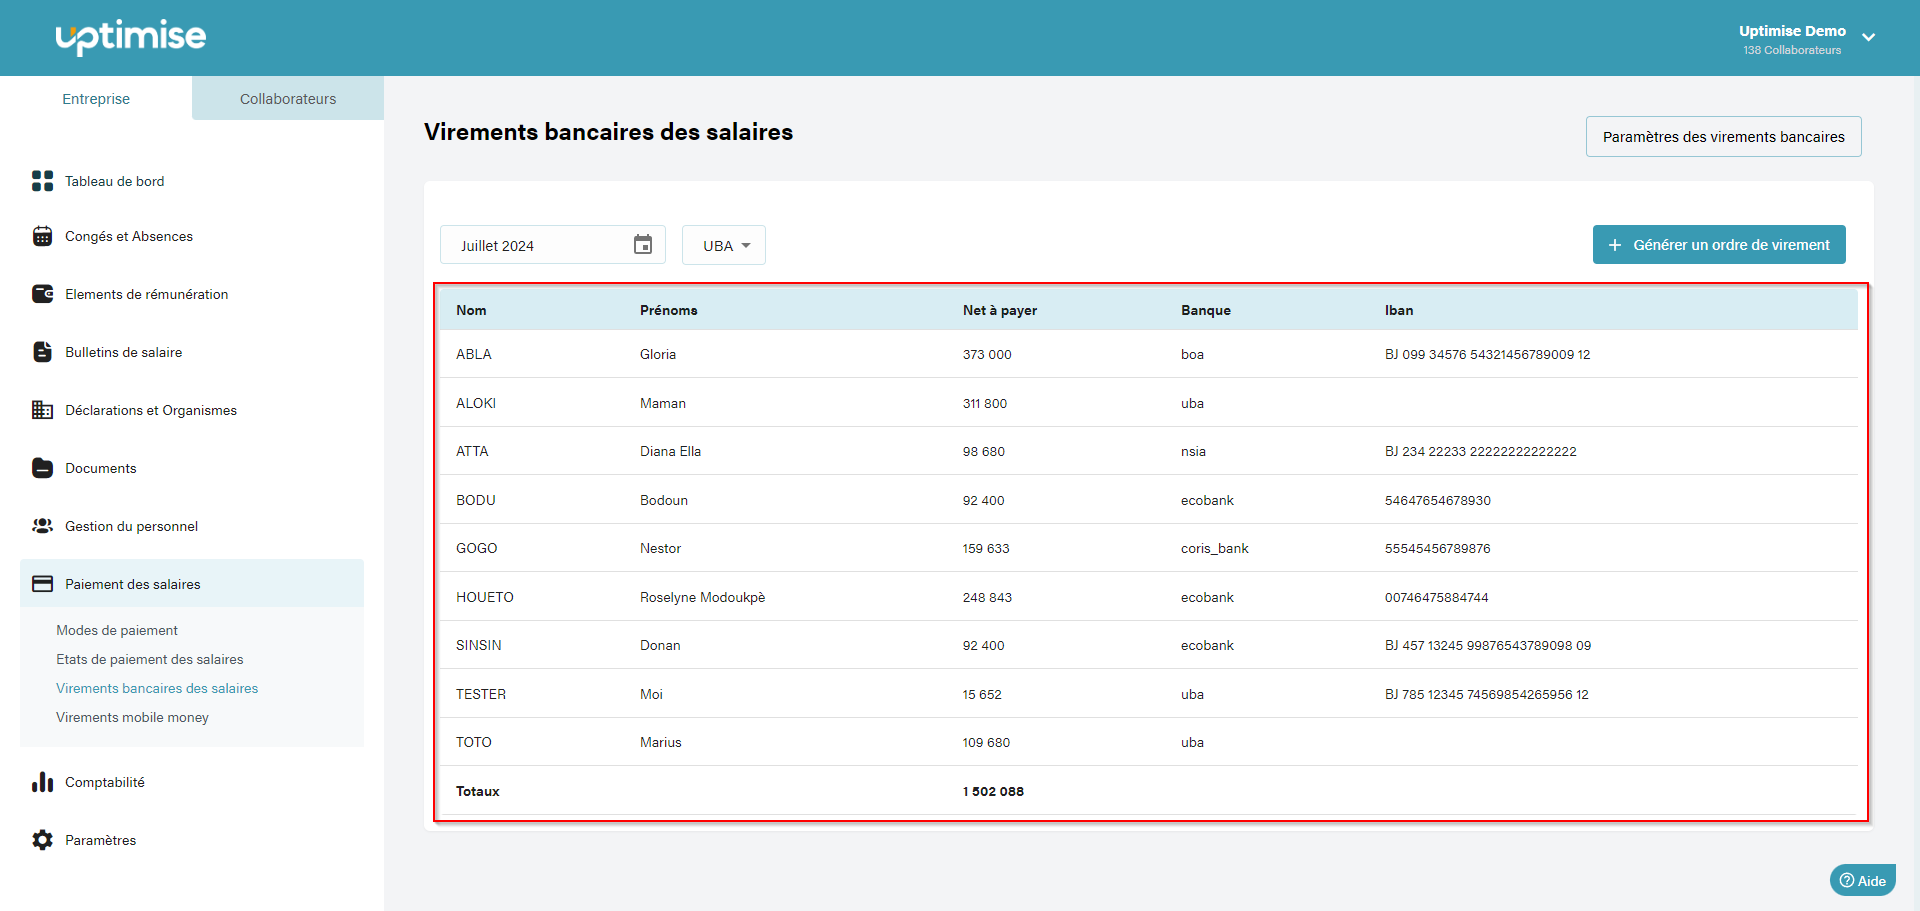Viewport: 1920px width, 911px height.
Task: Click the Aide help button
Action: tap(1862, 880)
